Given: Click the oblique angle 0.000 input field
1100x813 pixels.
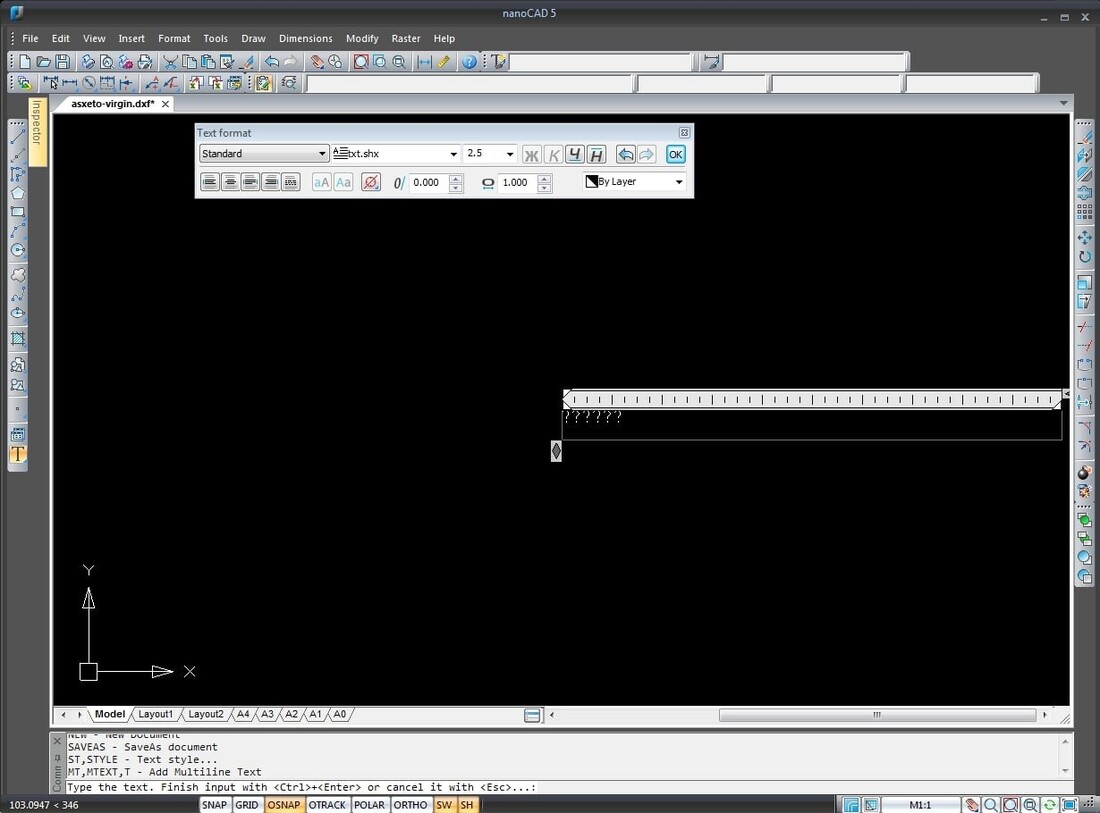Looking at the screenshot, I should (x=427, y=183).
